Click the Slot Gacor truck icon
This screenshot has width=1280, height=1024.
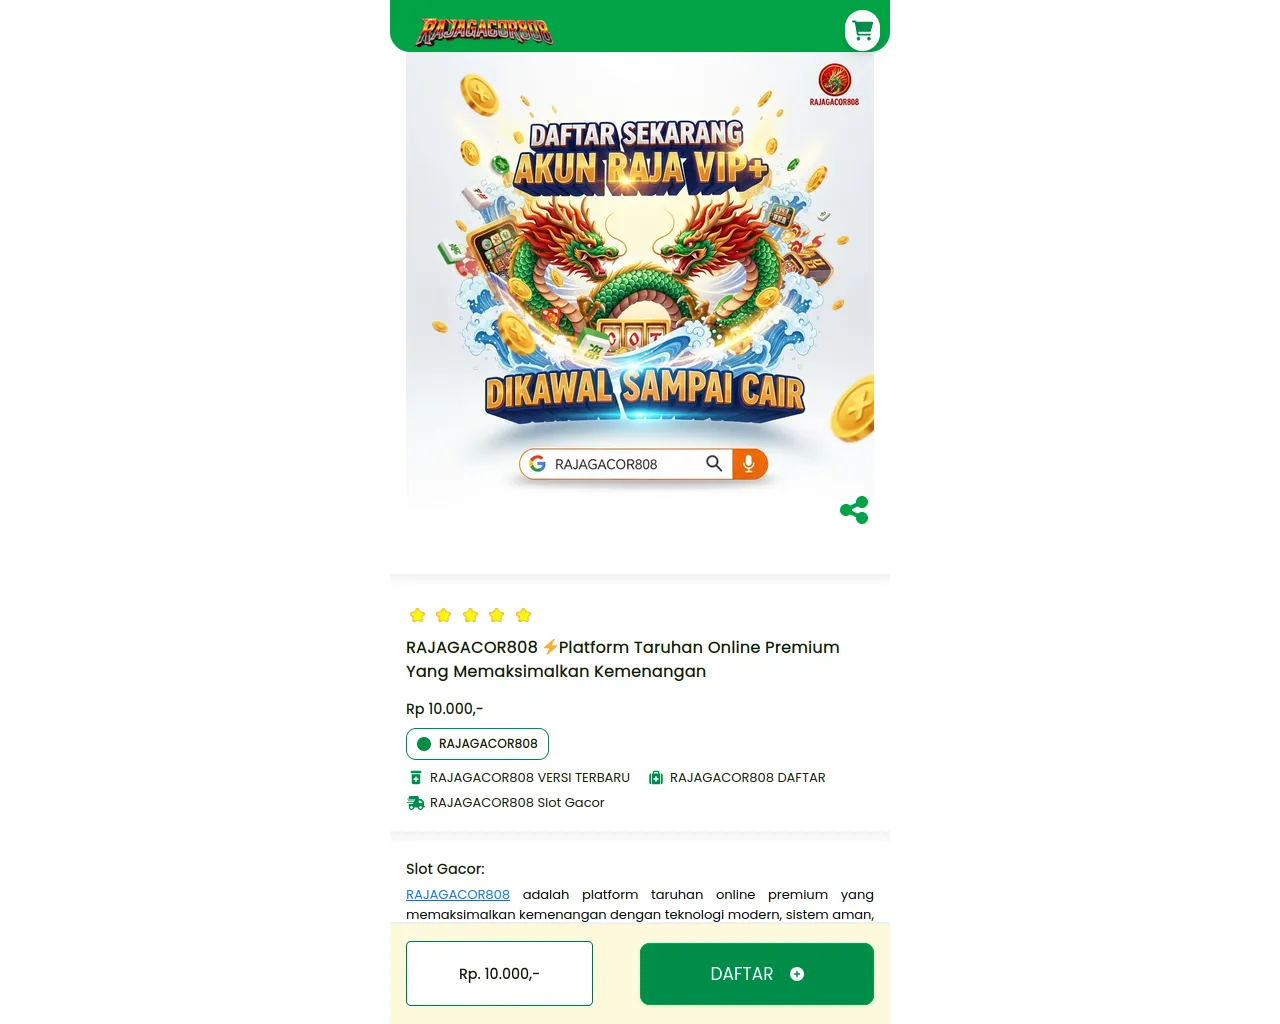tap(416, 802)
